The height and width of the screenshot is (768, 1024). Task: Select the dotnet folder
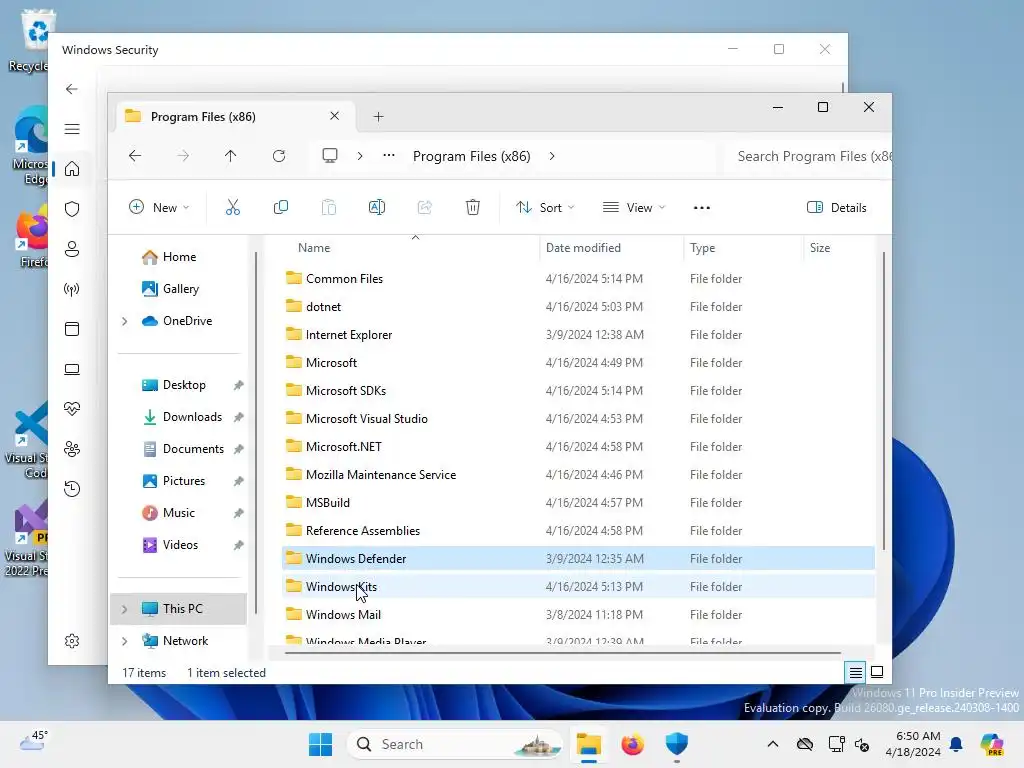click(x=578, y=307)
